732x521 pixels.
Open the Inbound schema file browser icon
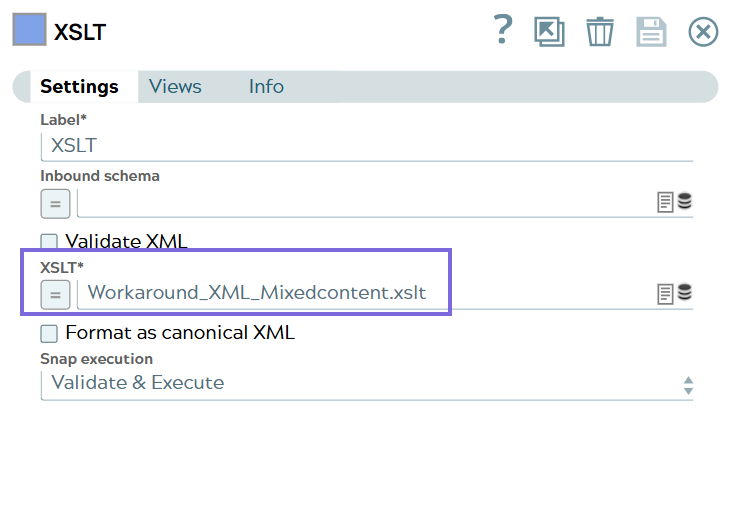(666, 202)
